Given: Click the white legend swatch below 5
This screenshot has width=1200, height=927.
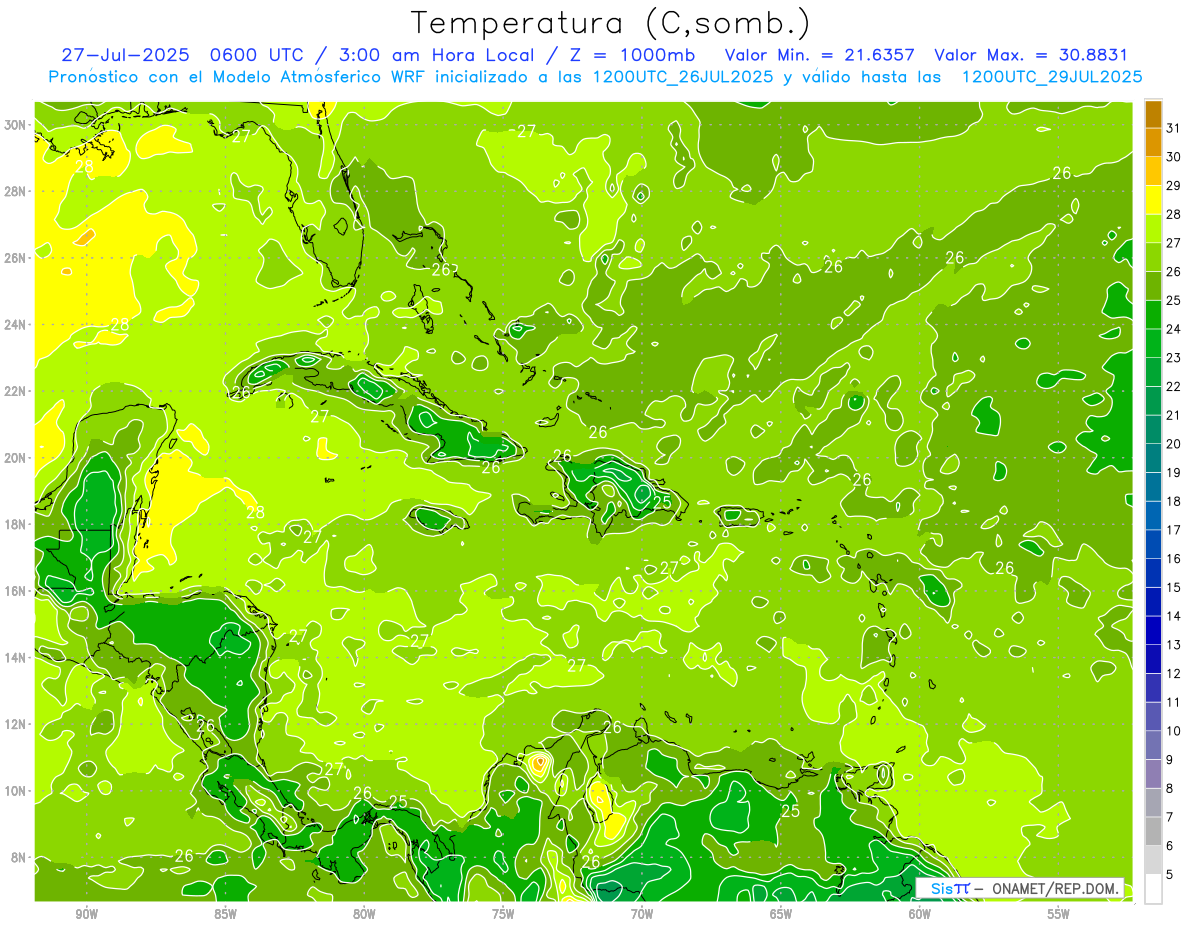Looking at the screenshot, I should coord(1153,888).
